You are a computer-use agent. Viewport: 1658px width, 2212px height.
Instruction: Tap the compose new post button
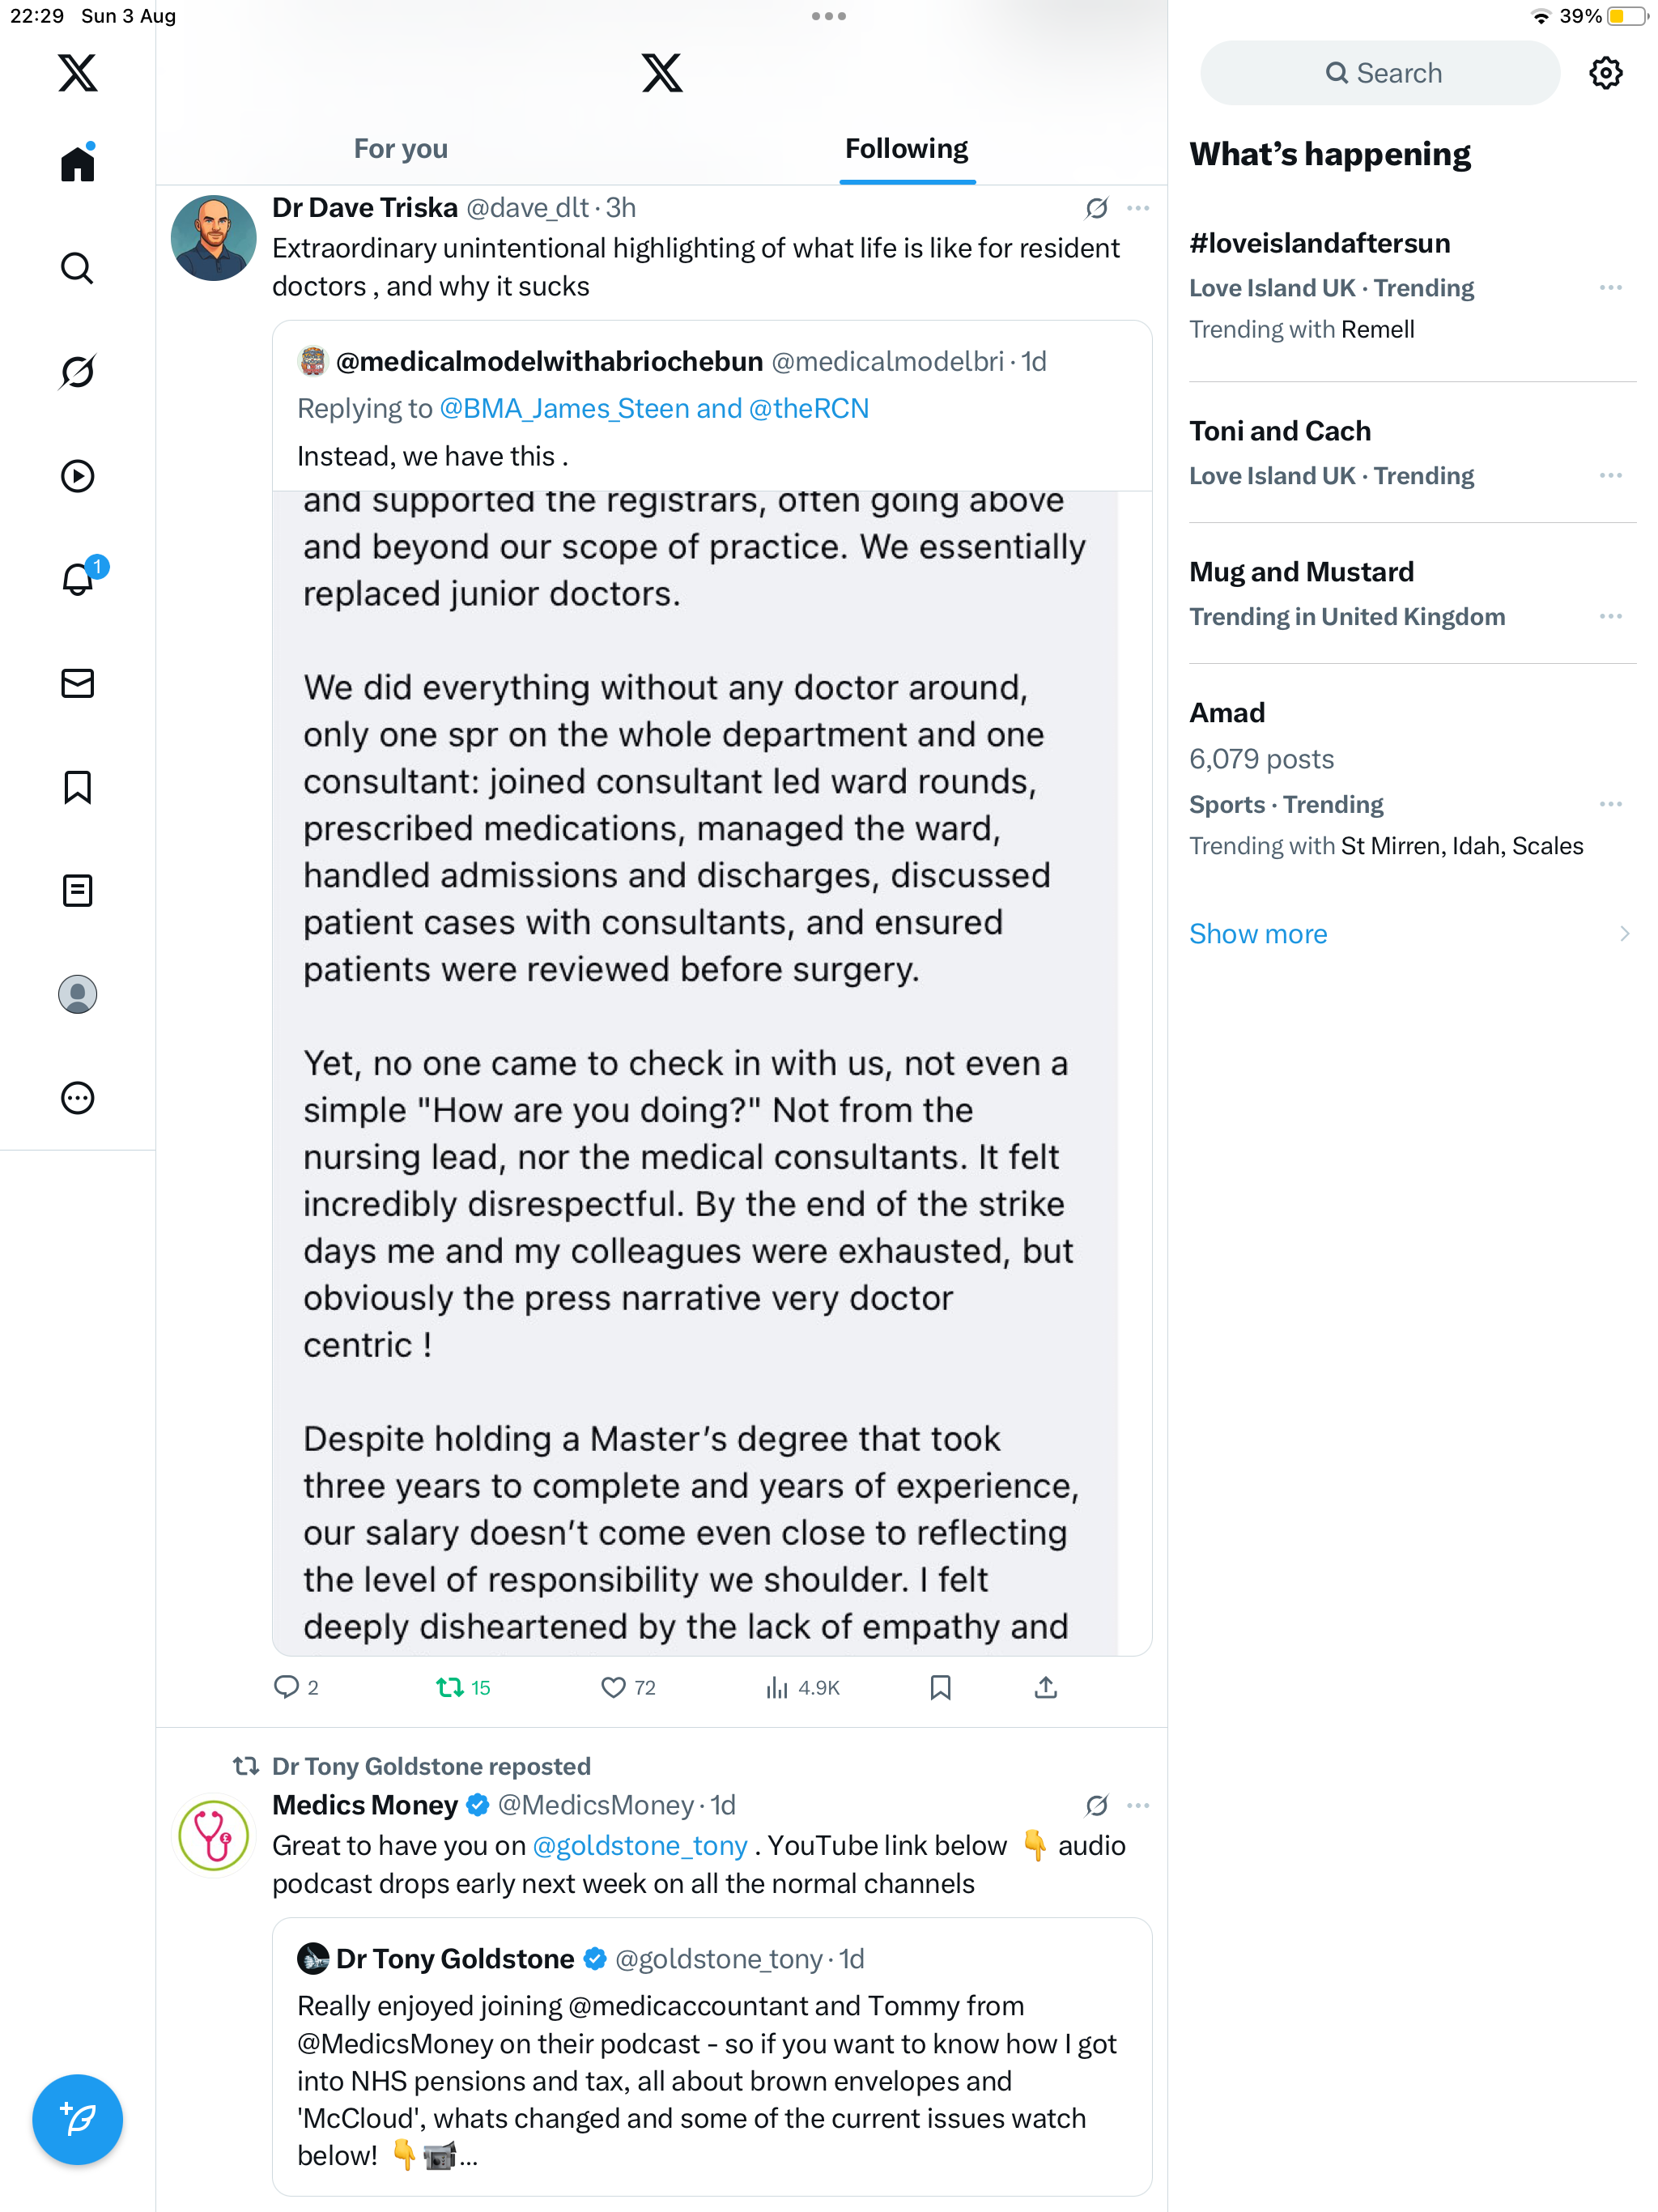77,2118
